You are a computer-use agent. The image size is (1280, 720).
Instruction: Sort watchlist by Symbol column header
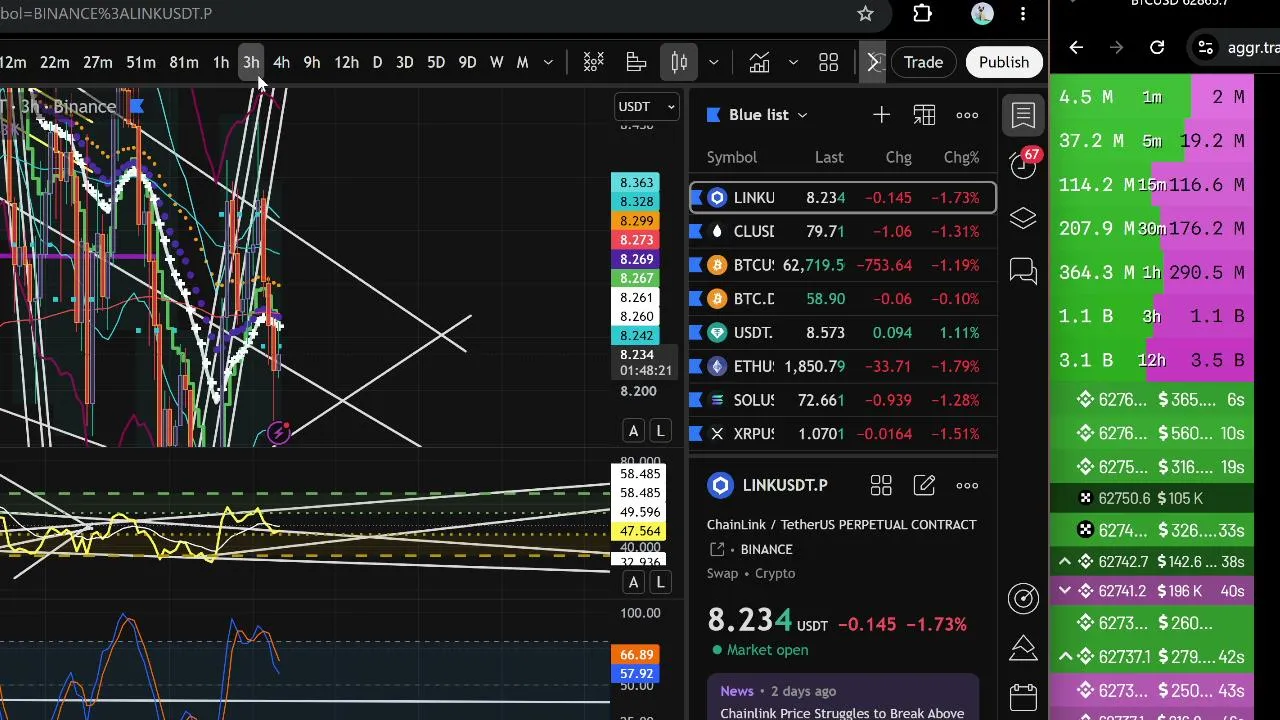coord(732,157)
